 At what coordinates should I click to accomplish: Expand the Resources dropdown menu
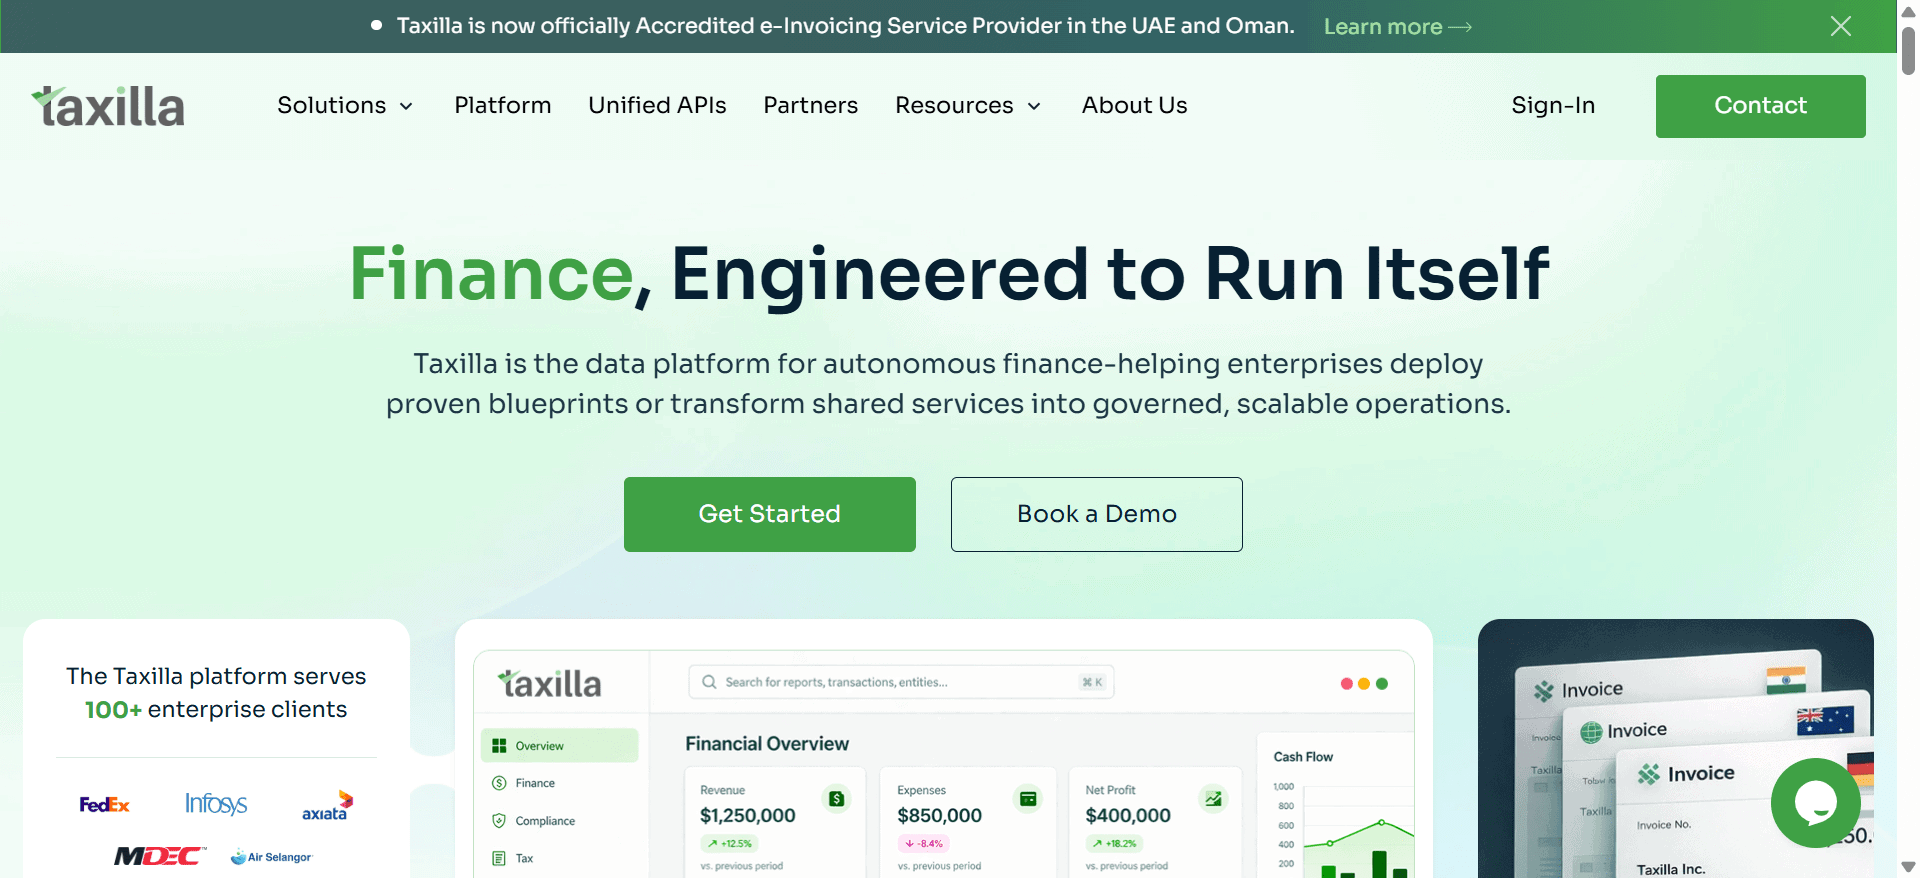click(968, 105)
